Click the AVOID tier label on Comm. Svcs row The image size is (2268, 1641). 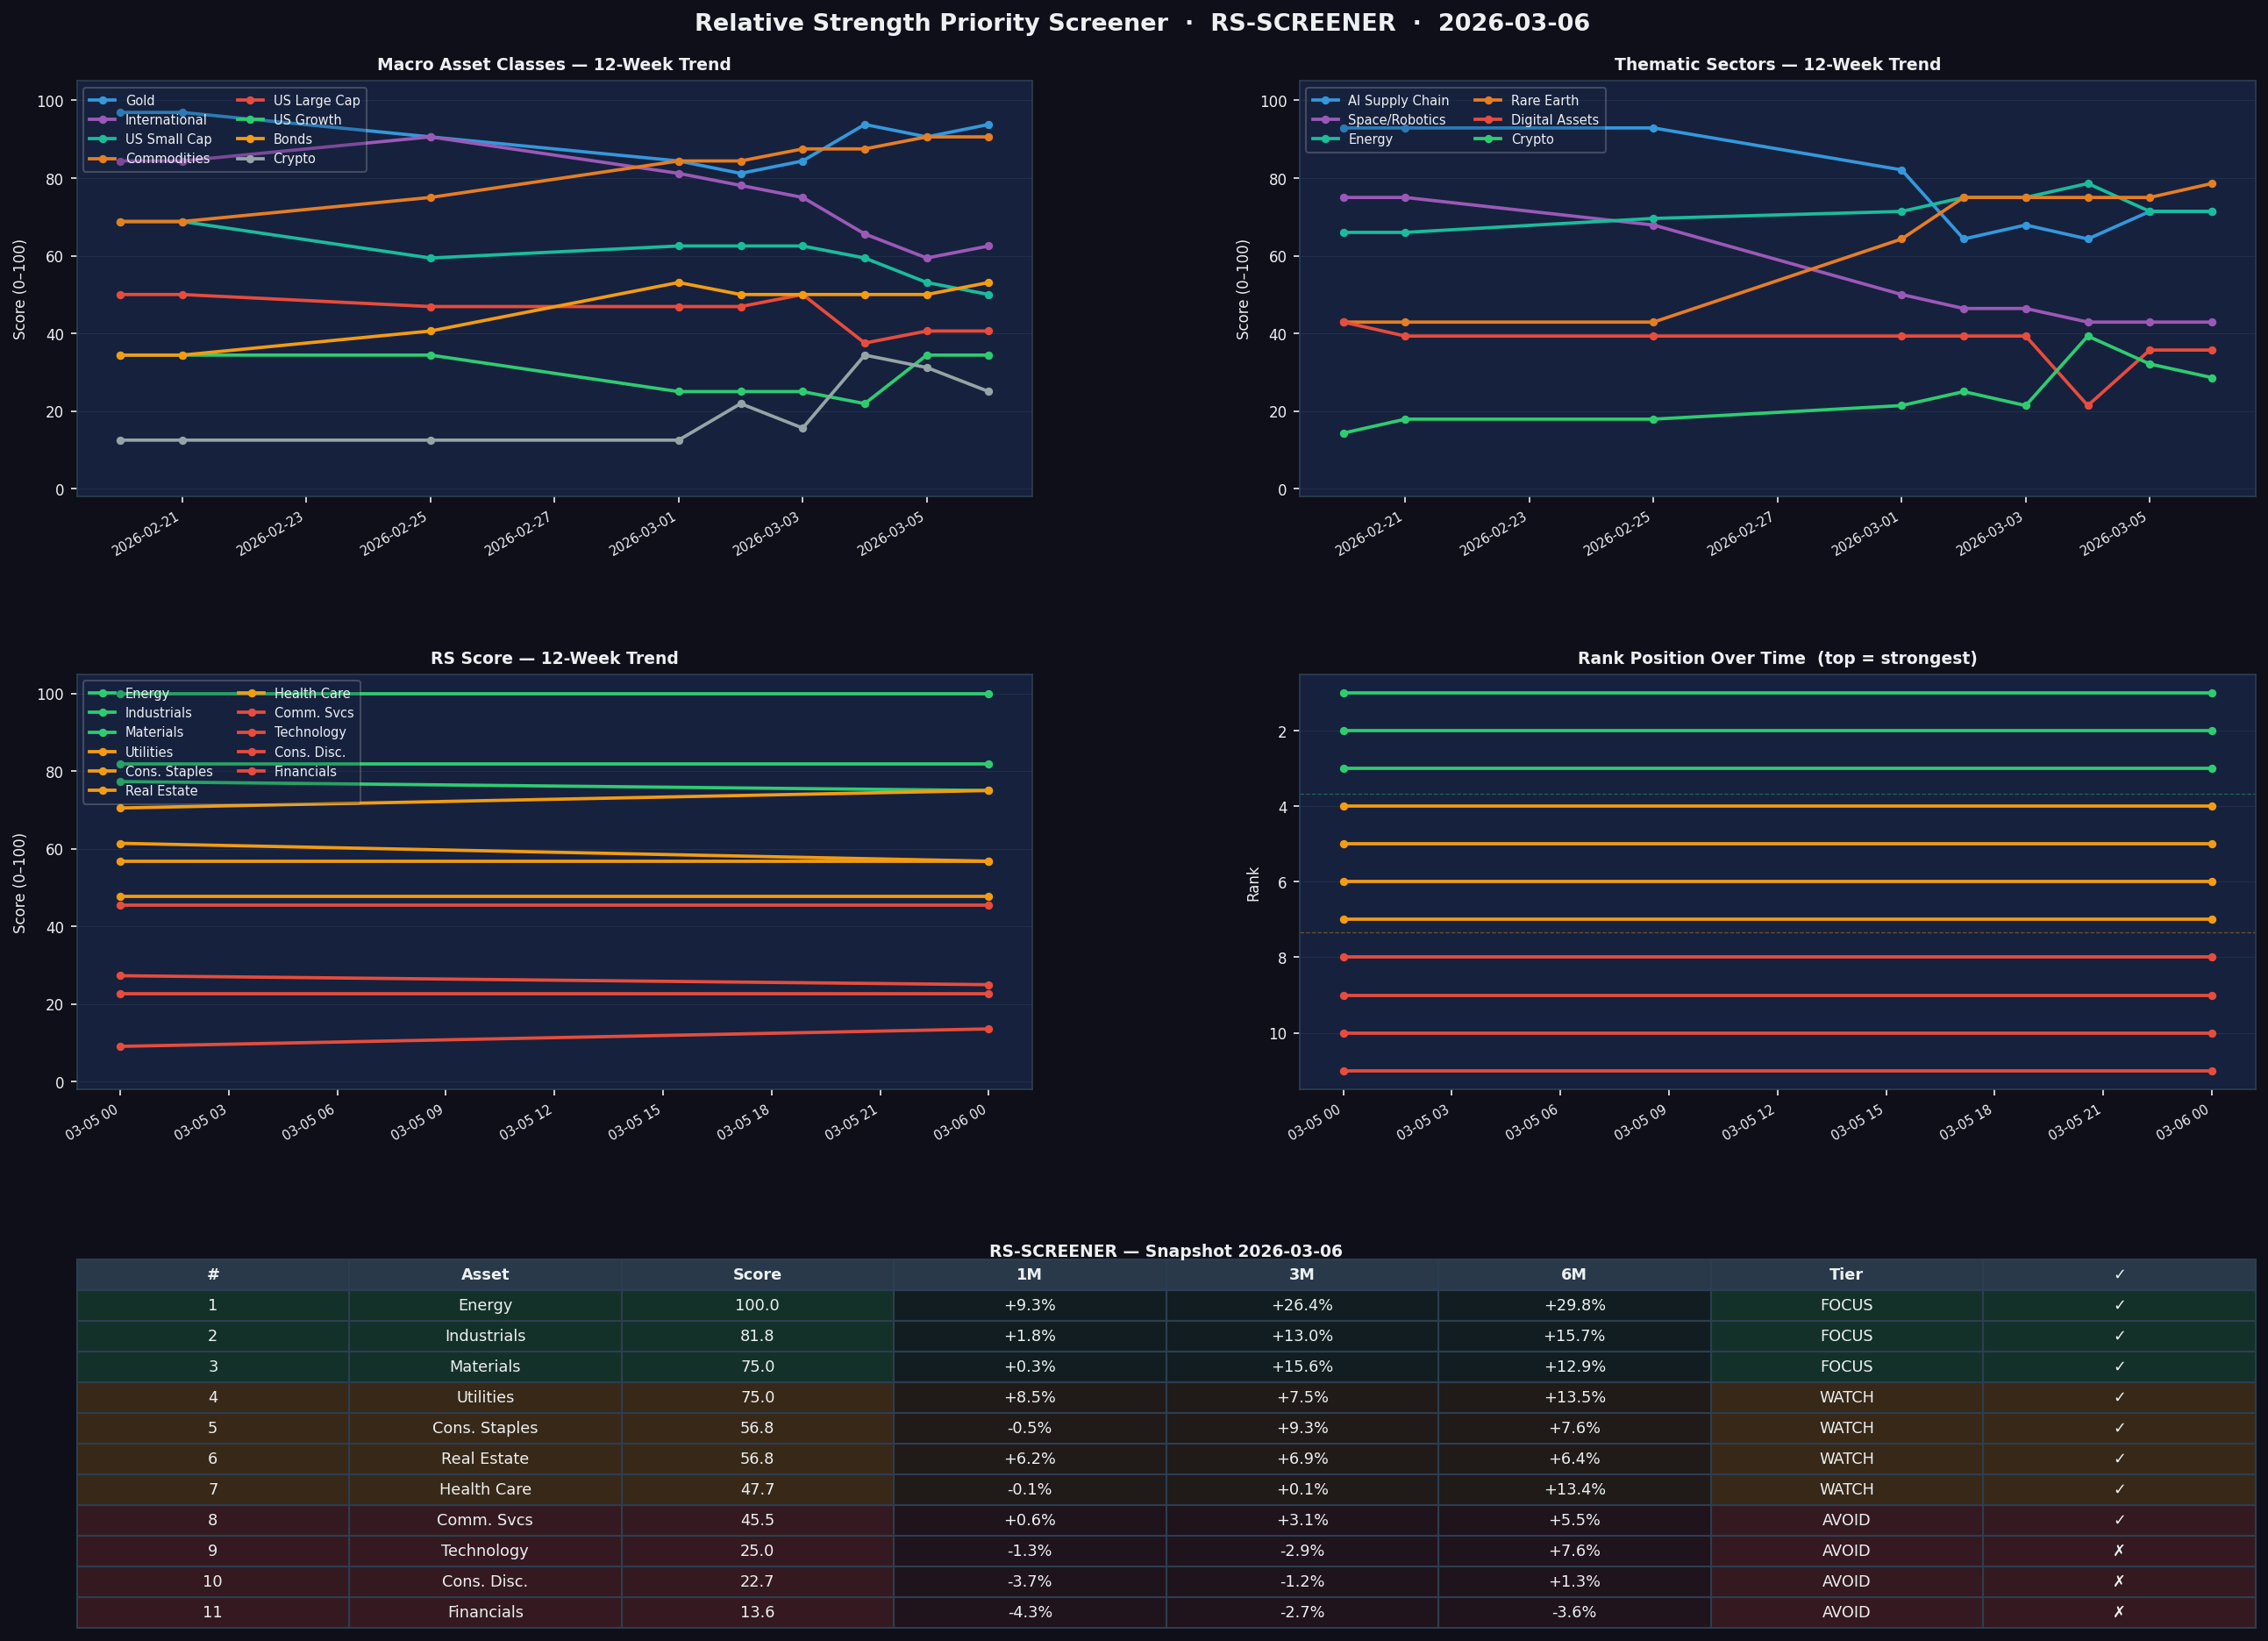(1845, 1519)
